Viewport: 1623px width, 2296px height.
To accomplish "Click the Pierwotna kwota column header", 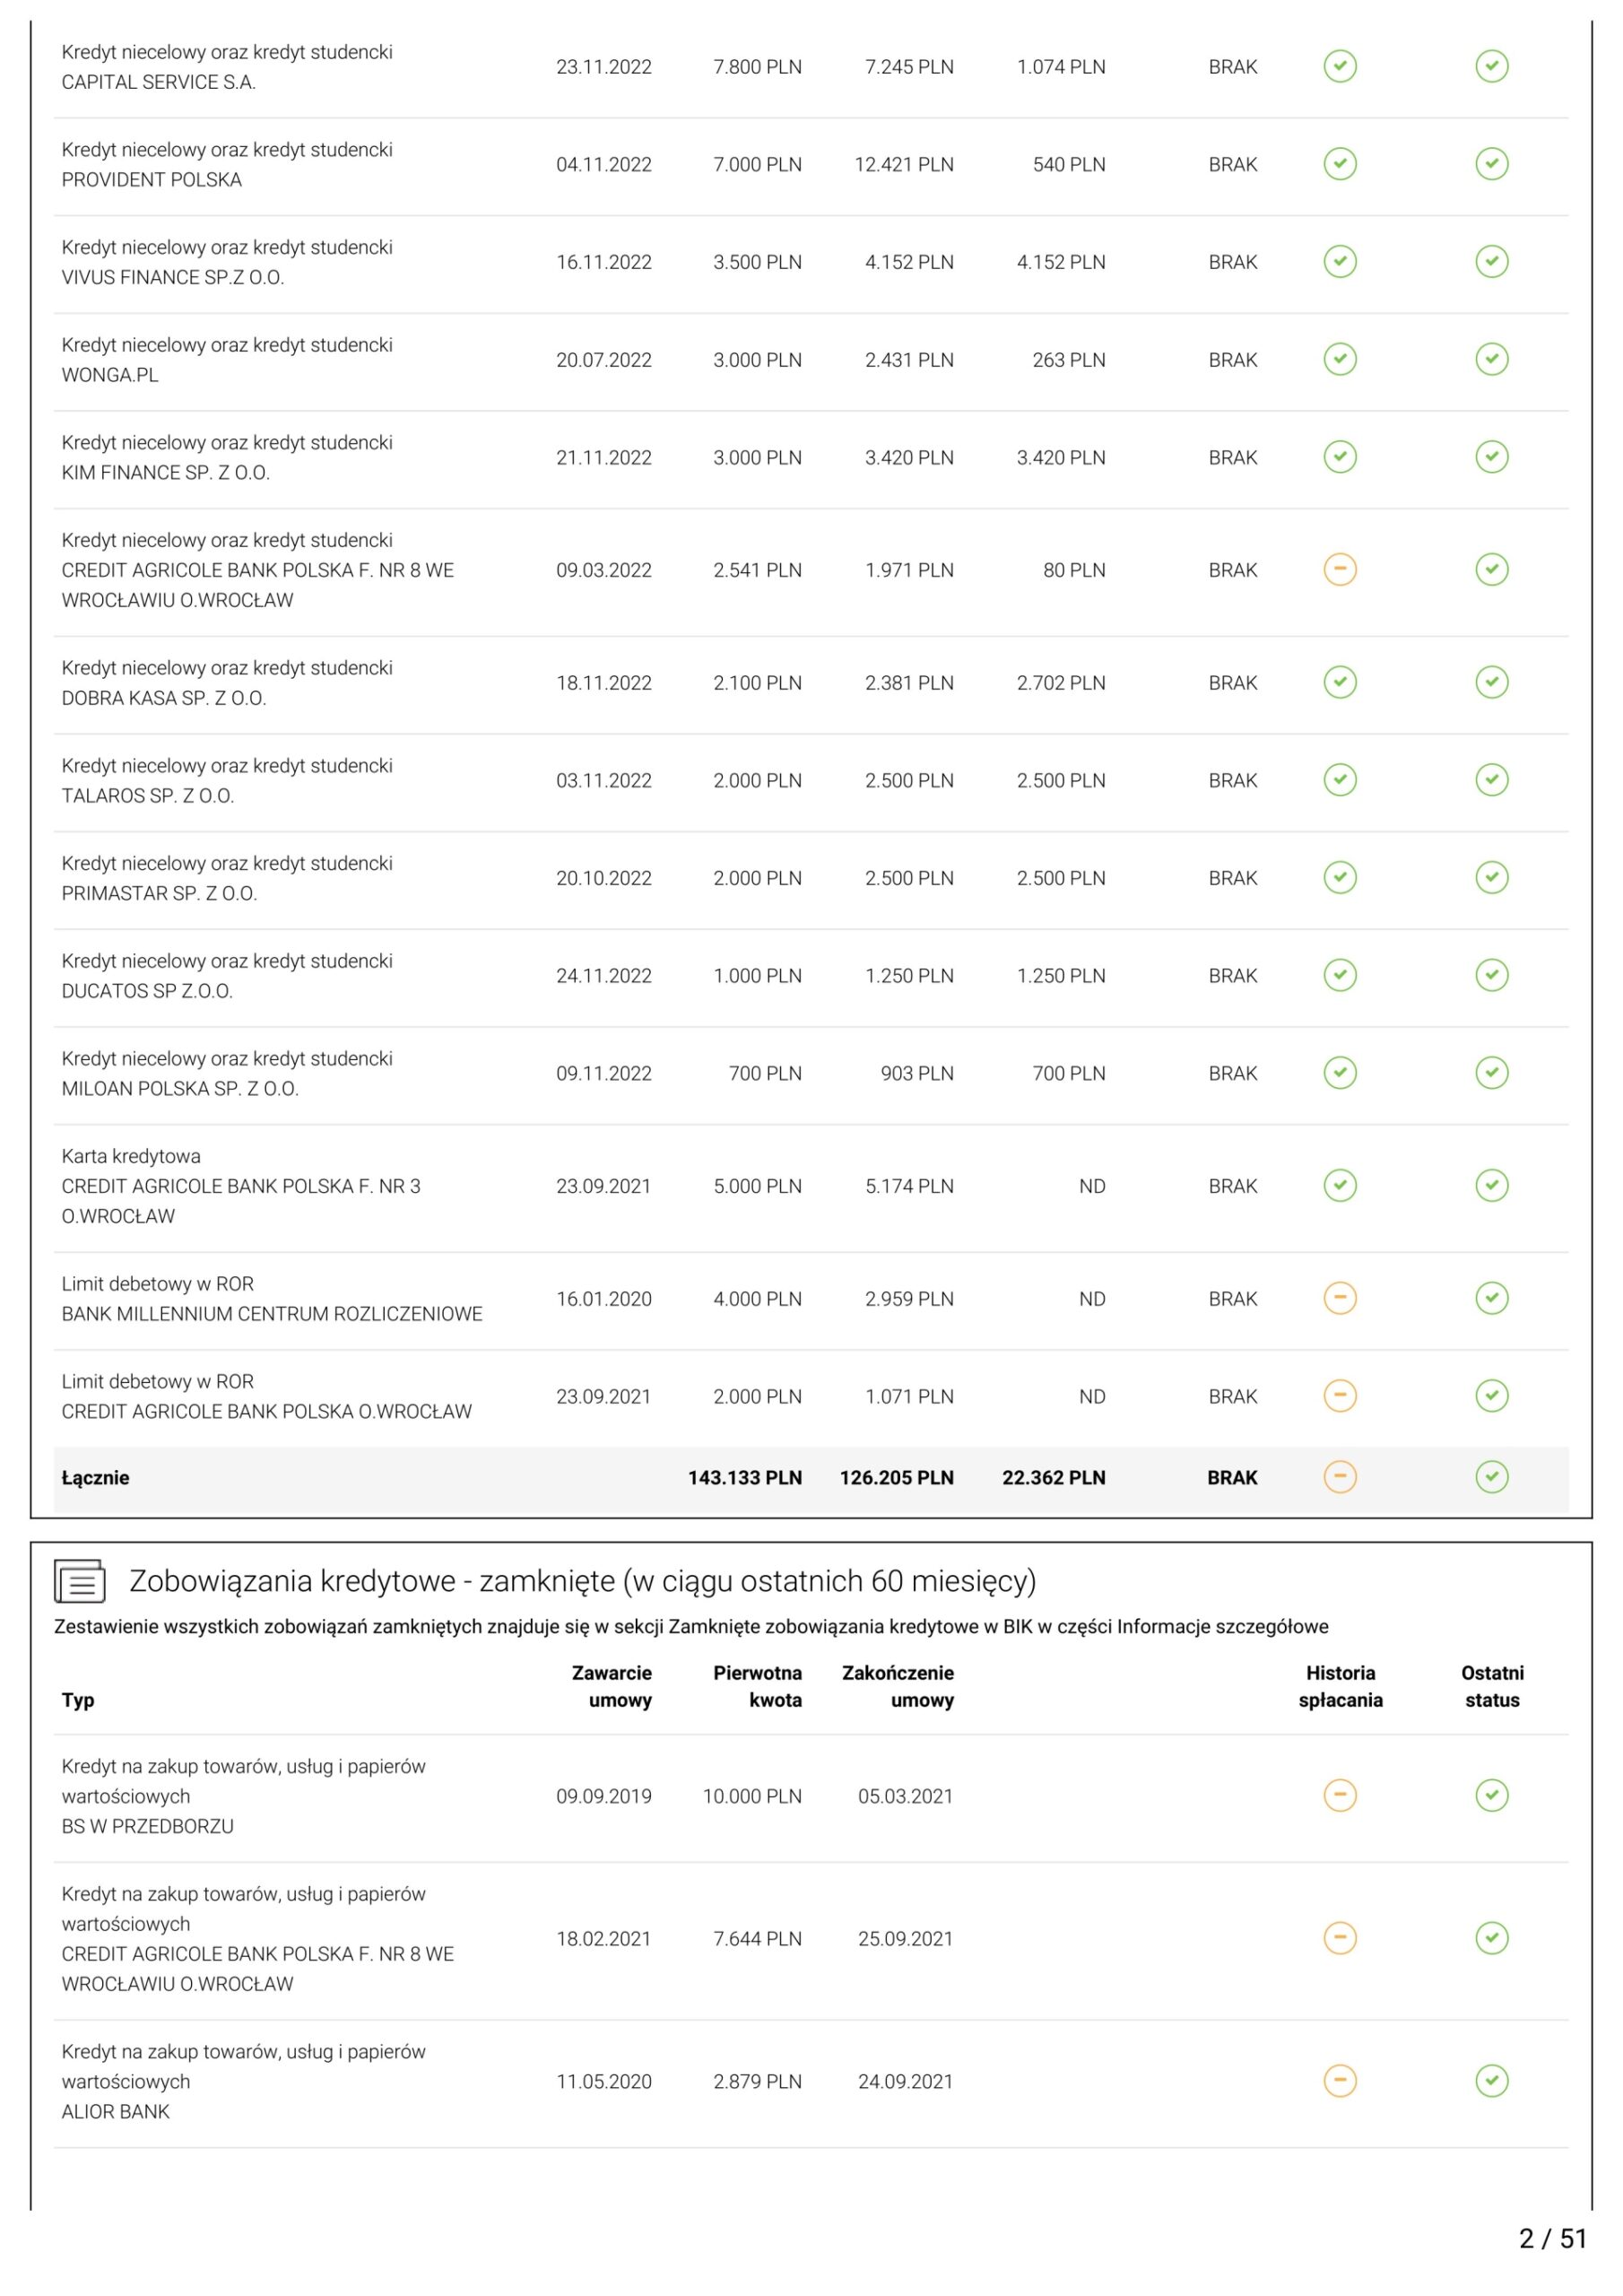I will coord(757,1687).
